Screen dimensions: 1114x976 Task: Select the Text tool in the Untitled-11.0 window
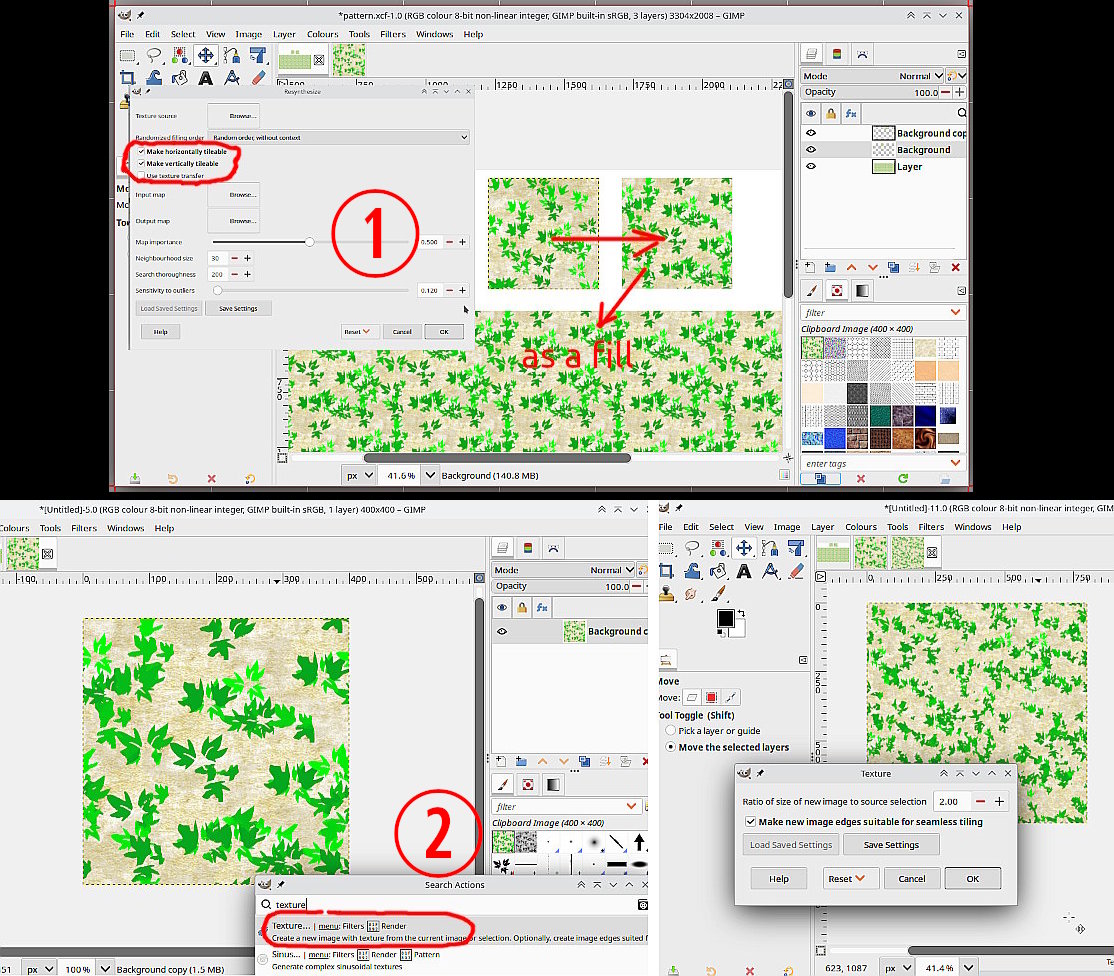tap(744, 571)
